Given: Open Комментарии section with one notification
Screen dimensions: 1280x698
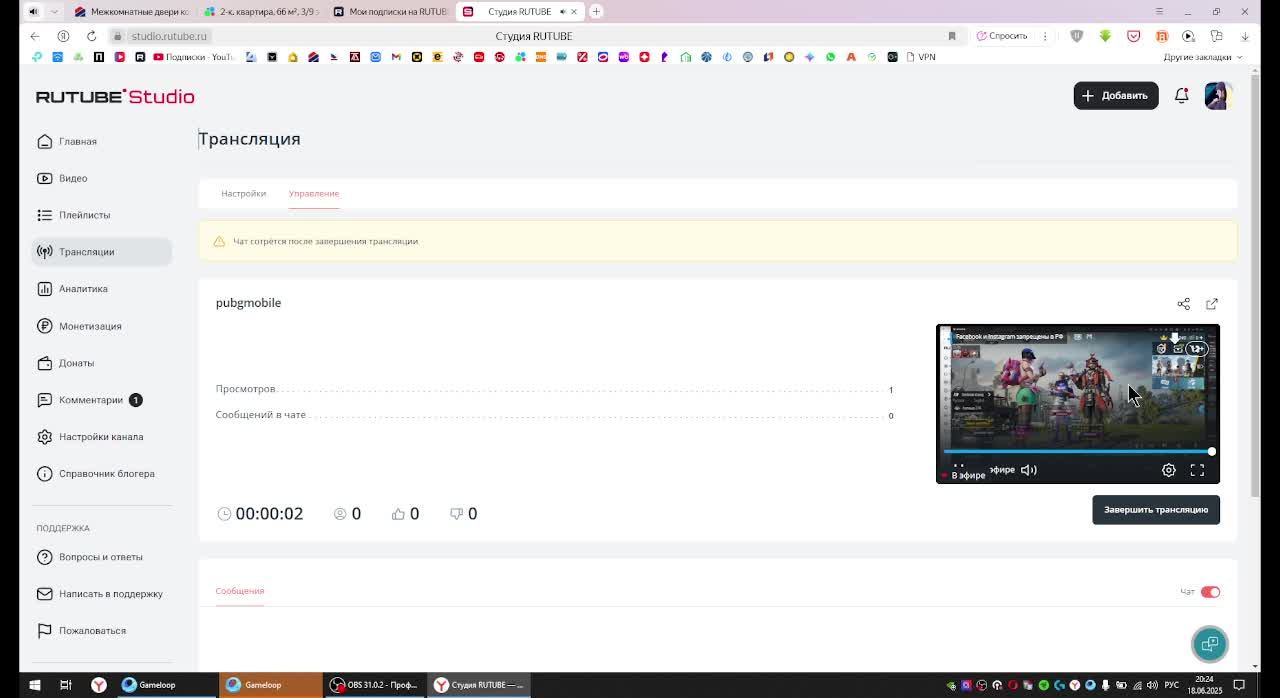Looking at the screenshot, I should (90, 400).
